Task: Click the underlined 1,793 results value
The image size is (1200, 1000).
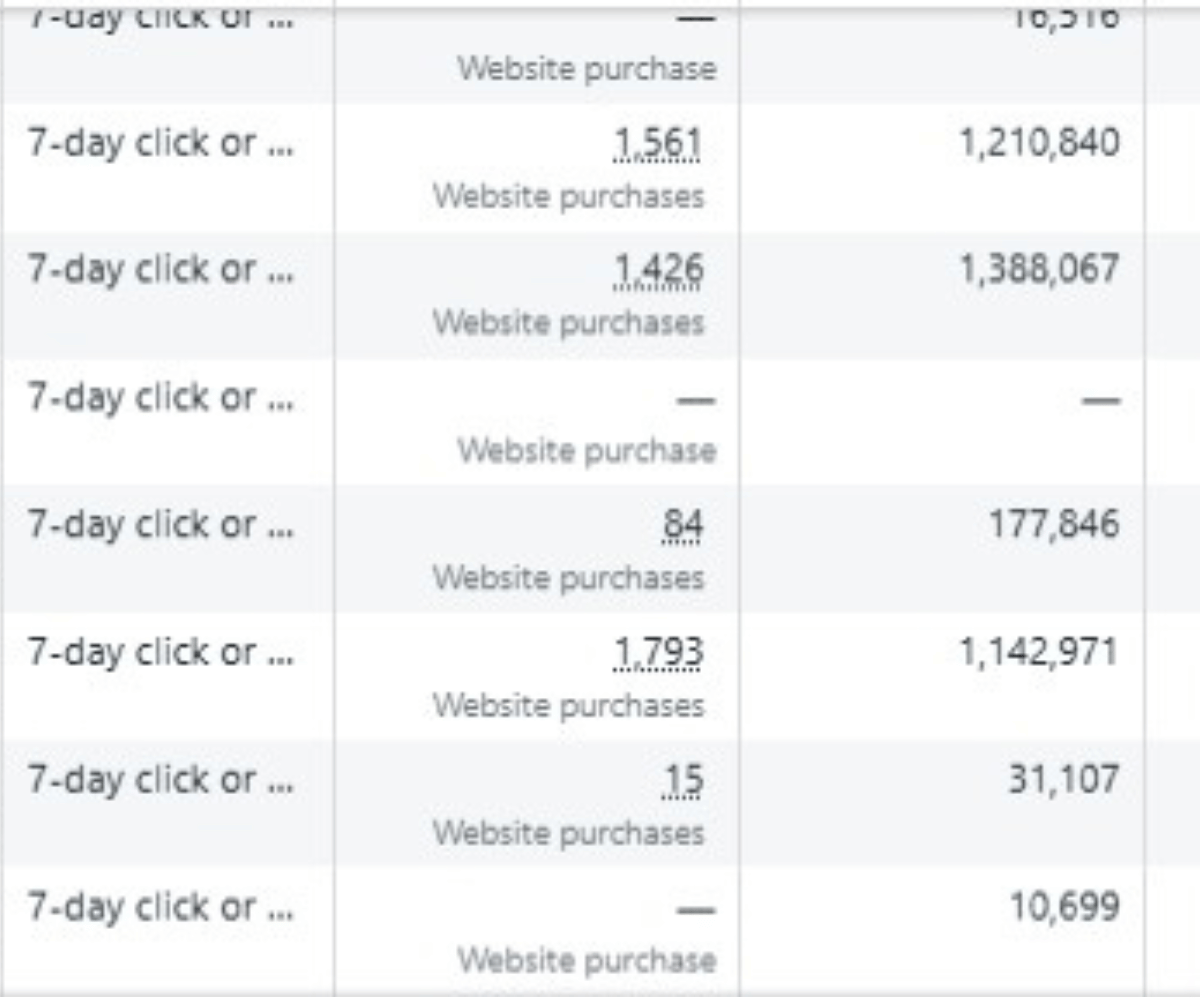Action: click(x=656, y=653)
